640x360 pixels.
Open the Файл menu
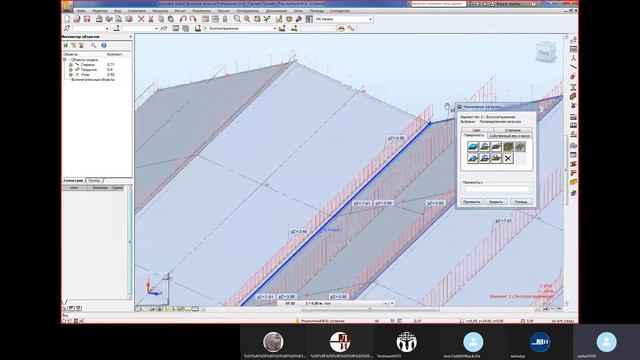click(81, 11)
